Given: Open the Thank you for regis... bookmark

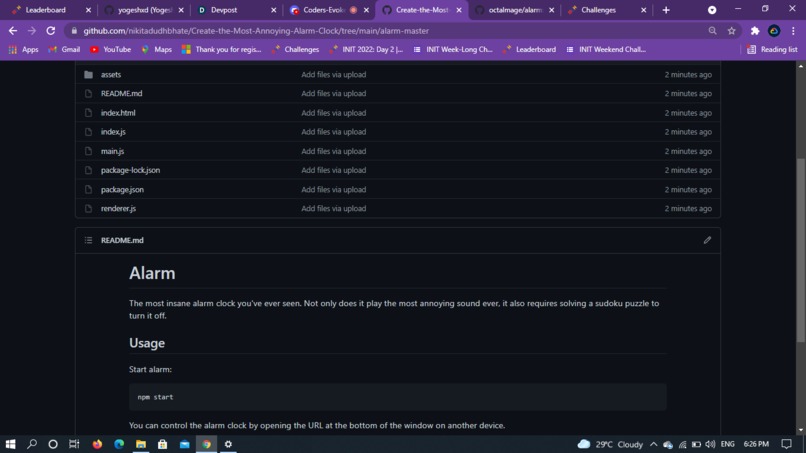Looking at the screenshot, I should [x=222, y=49].
